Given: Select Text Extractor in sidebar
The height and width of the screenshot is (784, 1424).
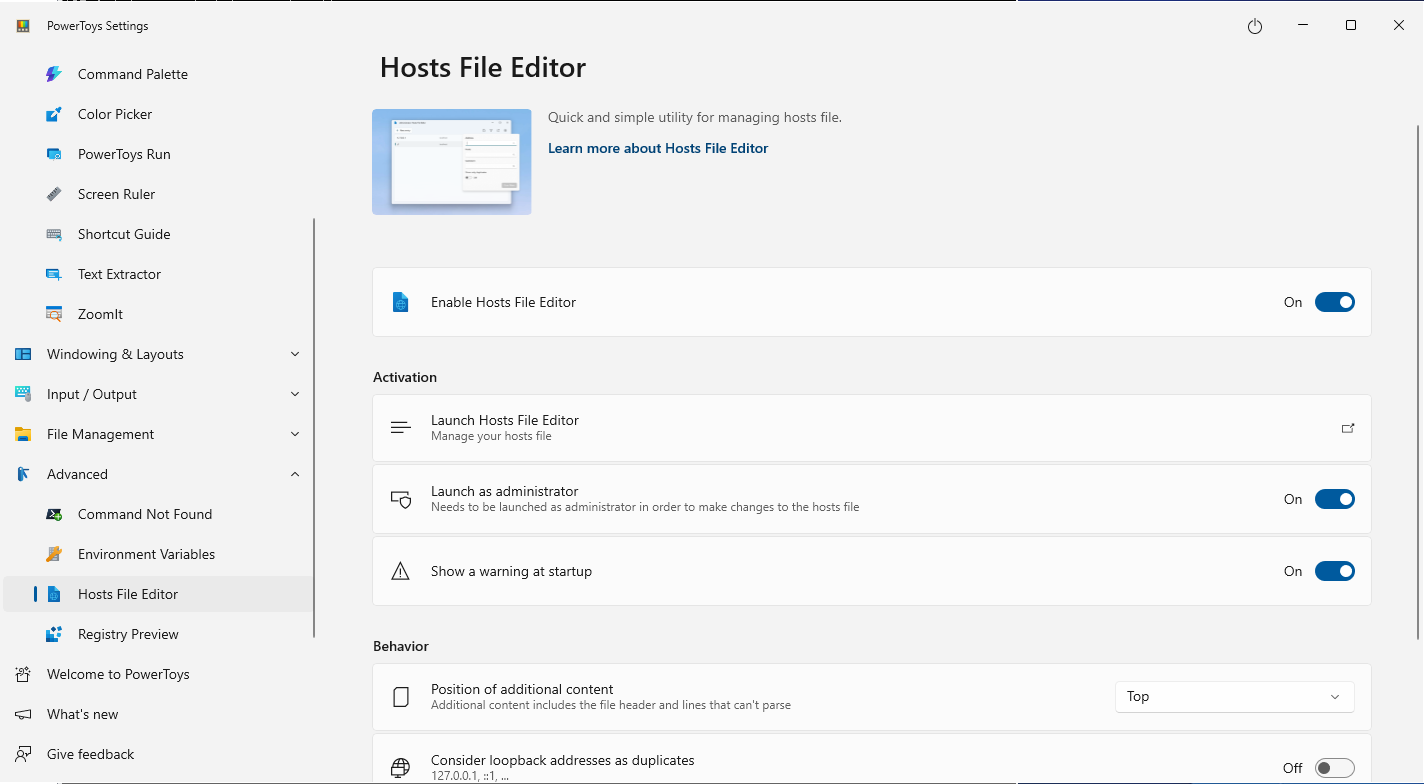Looking at the screenshot, I should [x=158, y=274].
